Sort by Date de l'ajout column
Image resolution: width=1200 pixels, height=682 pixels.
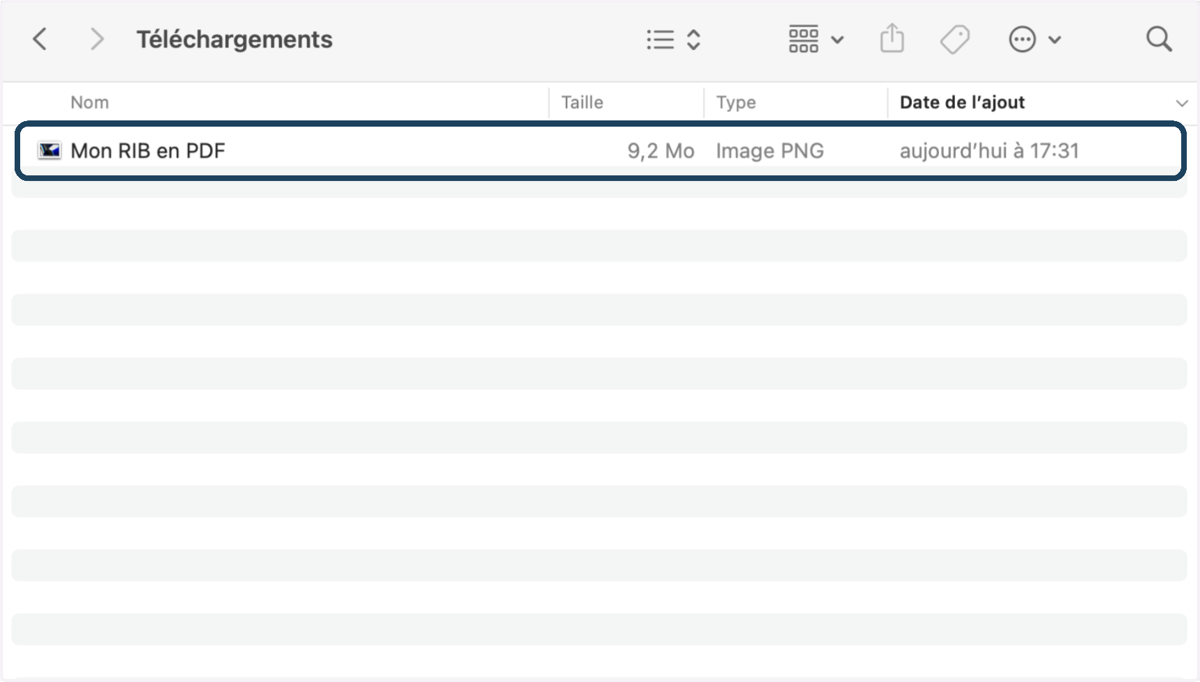962,102
